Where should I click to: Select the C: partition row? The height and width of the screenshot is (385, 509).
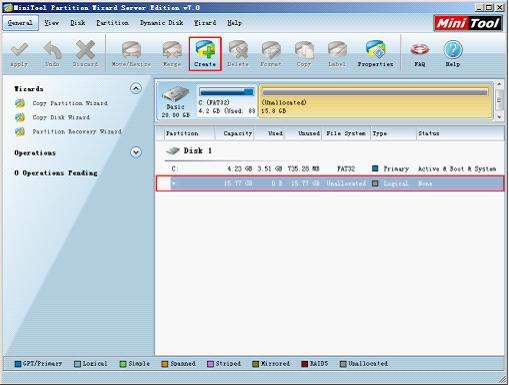(330, 169)
